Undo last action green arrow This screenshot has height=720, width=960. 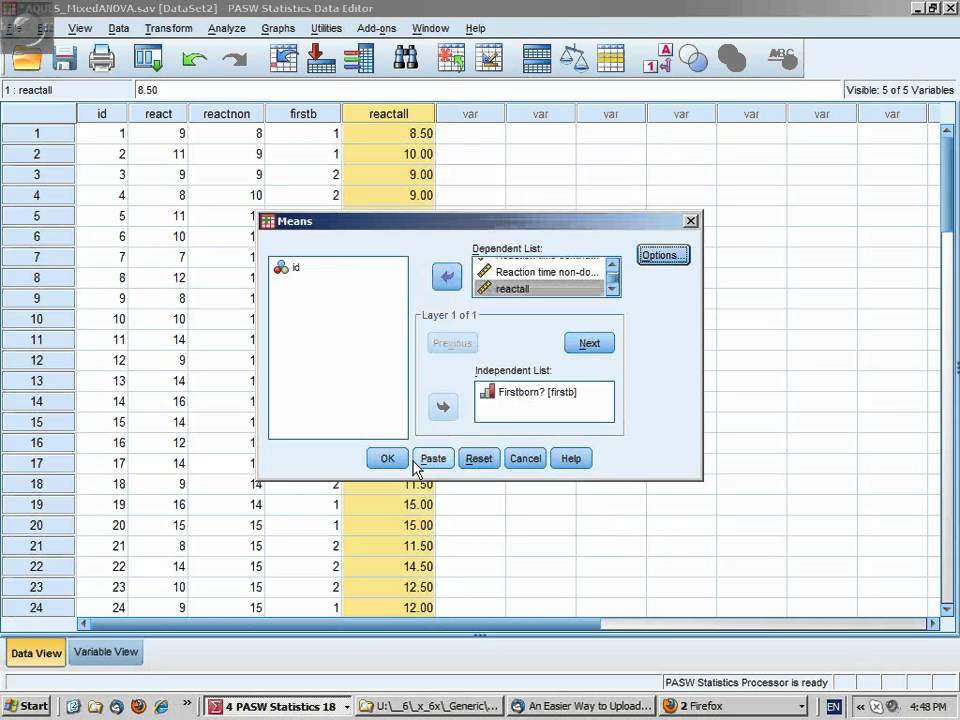194,59
